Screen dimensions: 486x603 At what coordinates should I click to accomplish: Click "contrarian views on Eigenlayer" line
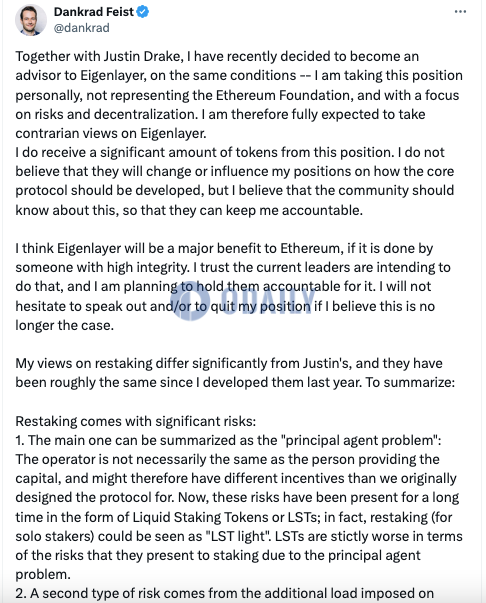[111, 133]
